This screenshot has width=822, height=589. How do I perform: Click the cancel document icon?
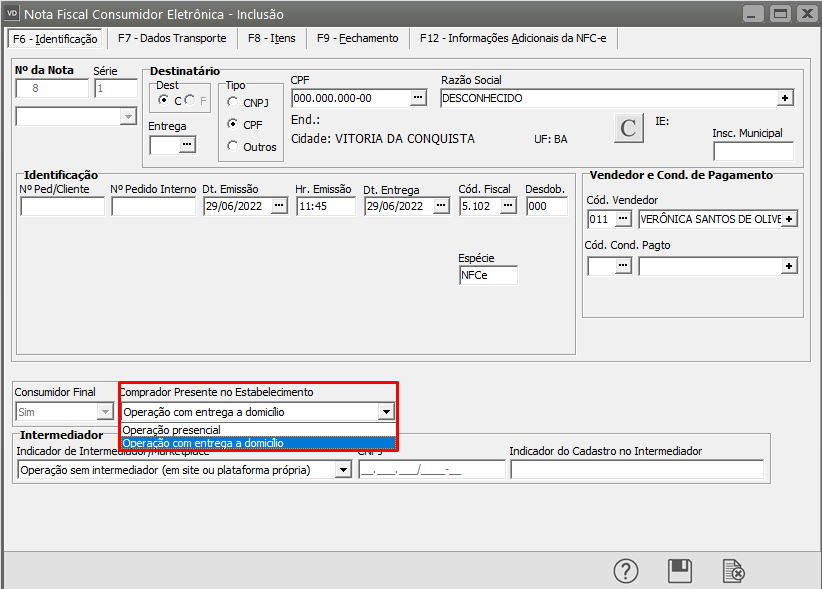733,570
